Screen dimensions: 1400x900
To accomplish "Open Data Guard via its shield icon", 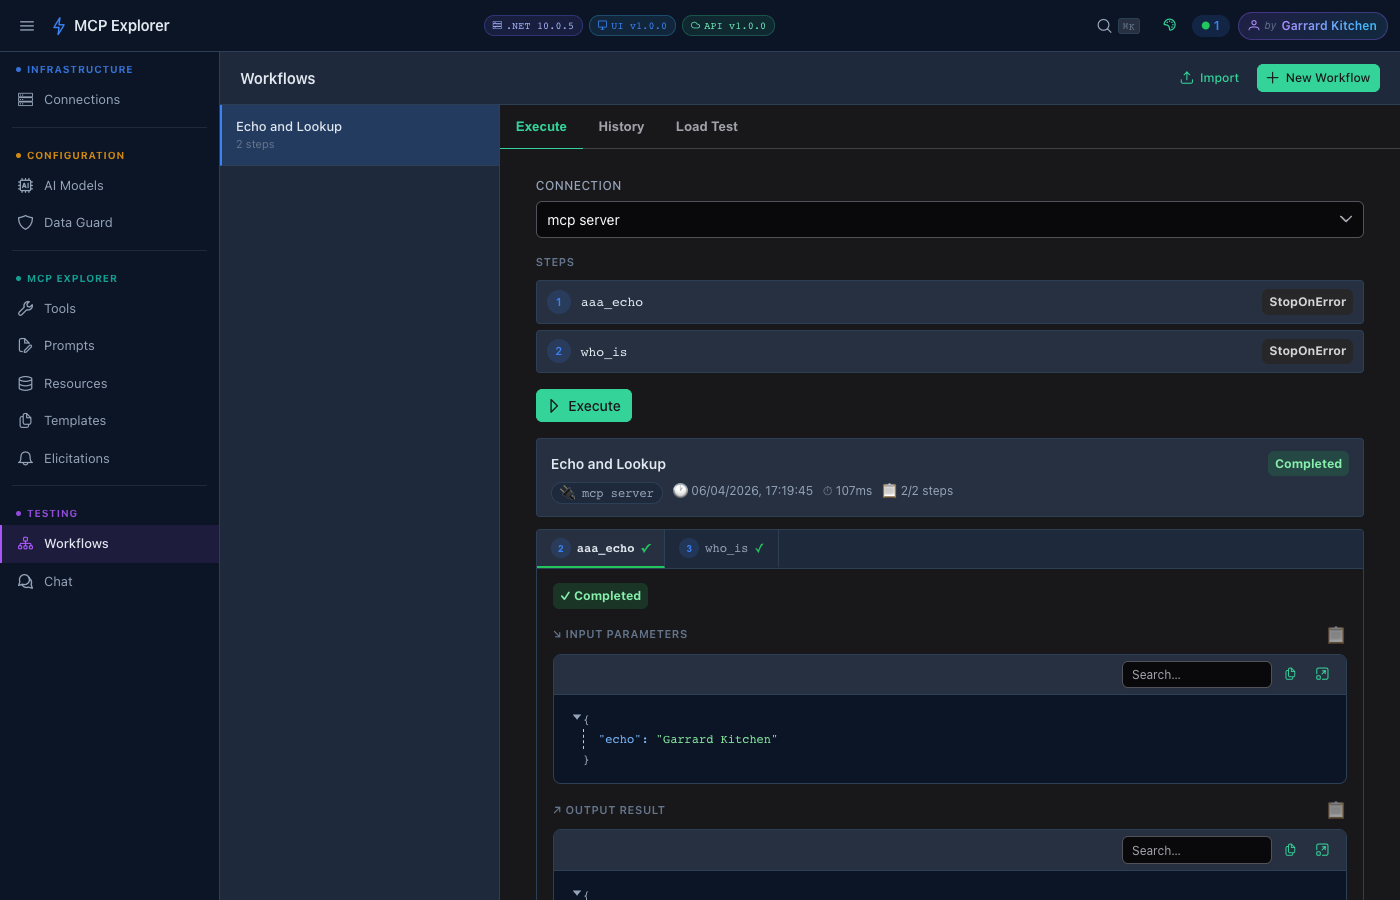I will click(x=25, y=222).
